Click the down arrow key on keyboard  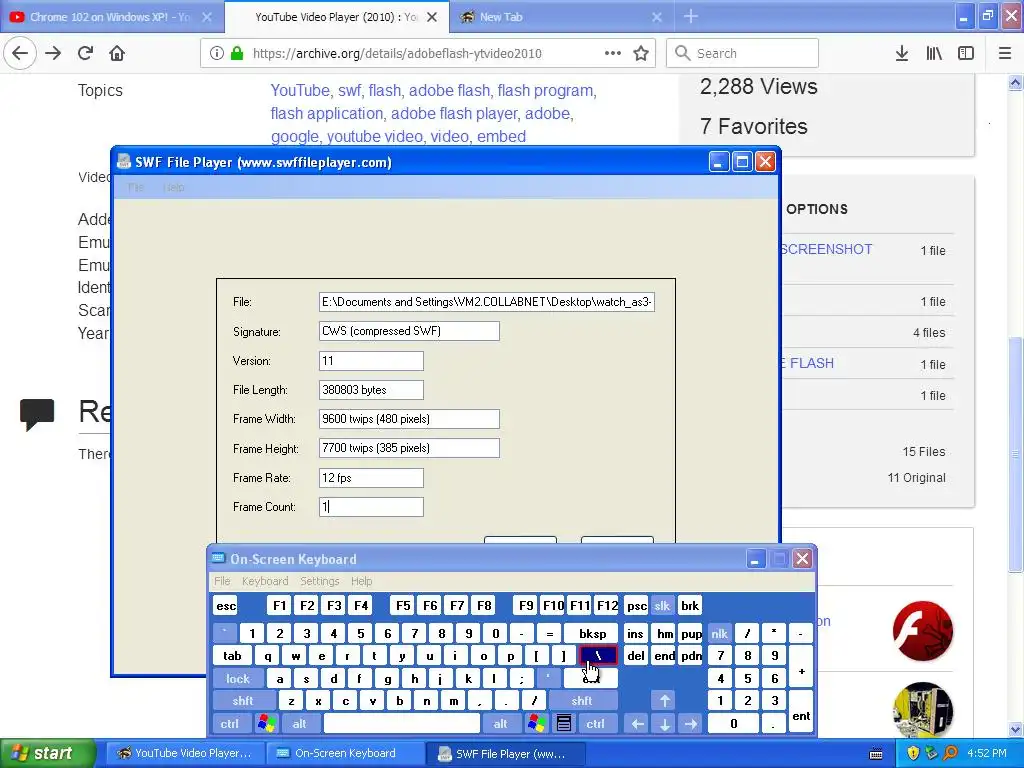tap(665, 724)
